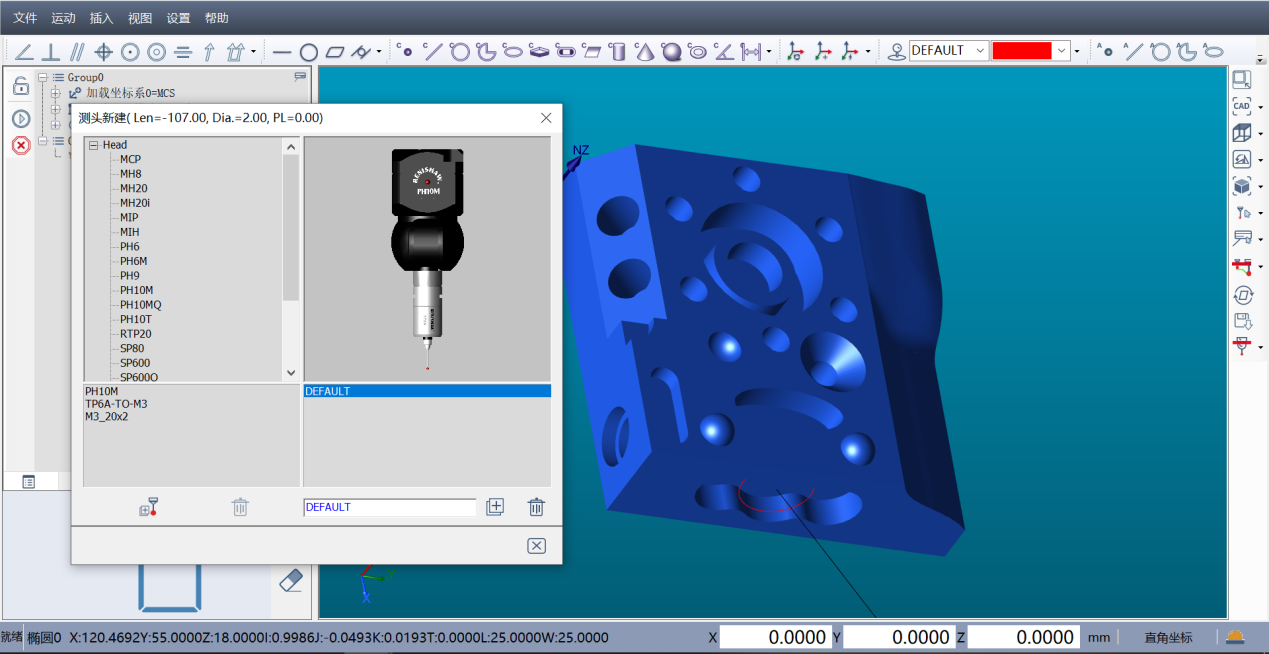Choose the concentricity double-circle icon
Image resolution: width=1269 pixels, height=654 pixels.
(x=156, y=51)
